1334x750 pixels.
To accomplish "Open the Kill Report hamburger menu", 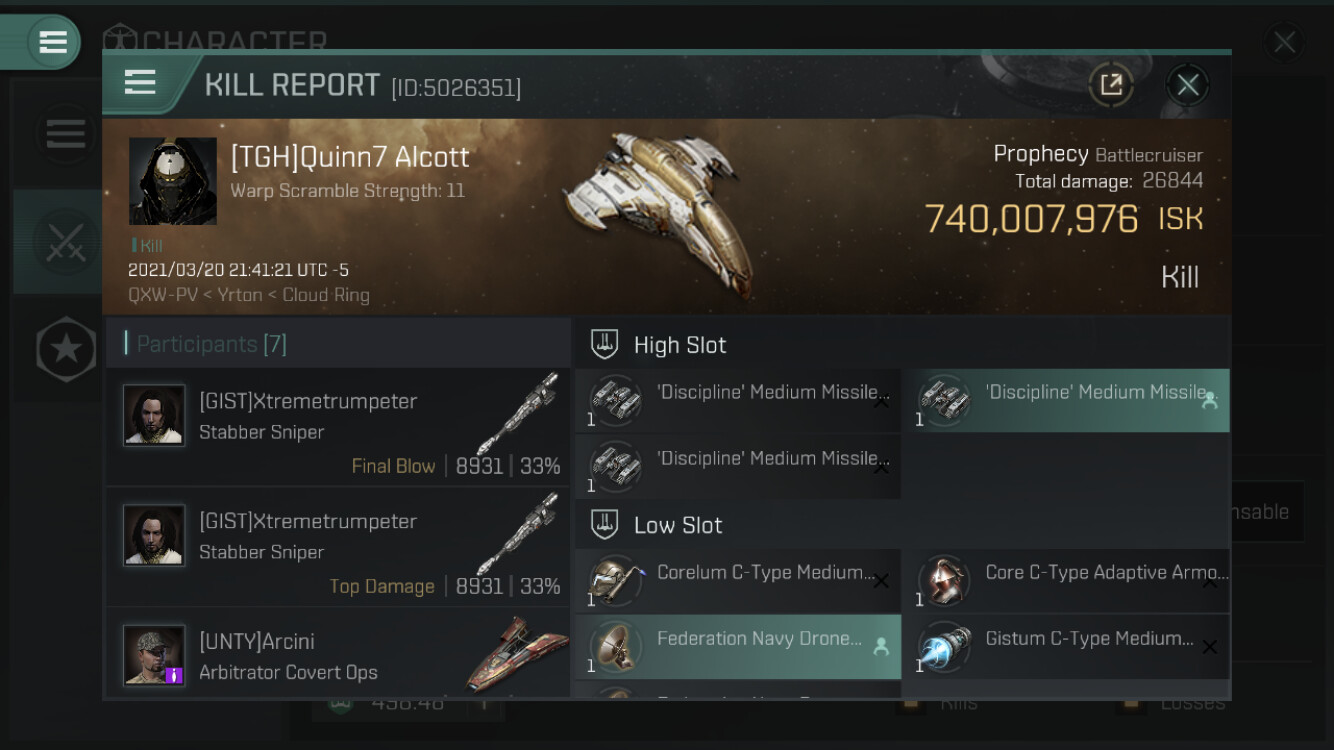I will (140, 83).
